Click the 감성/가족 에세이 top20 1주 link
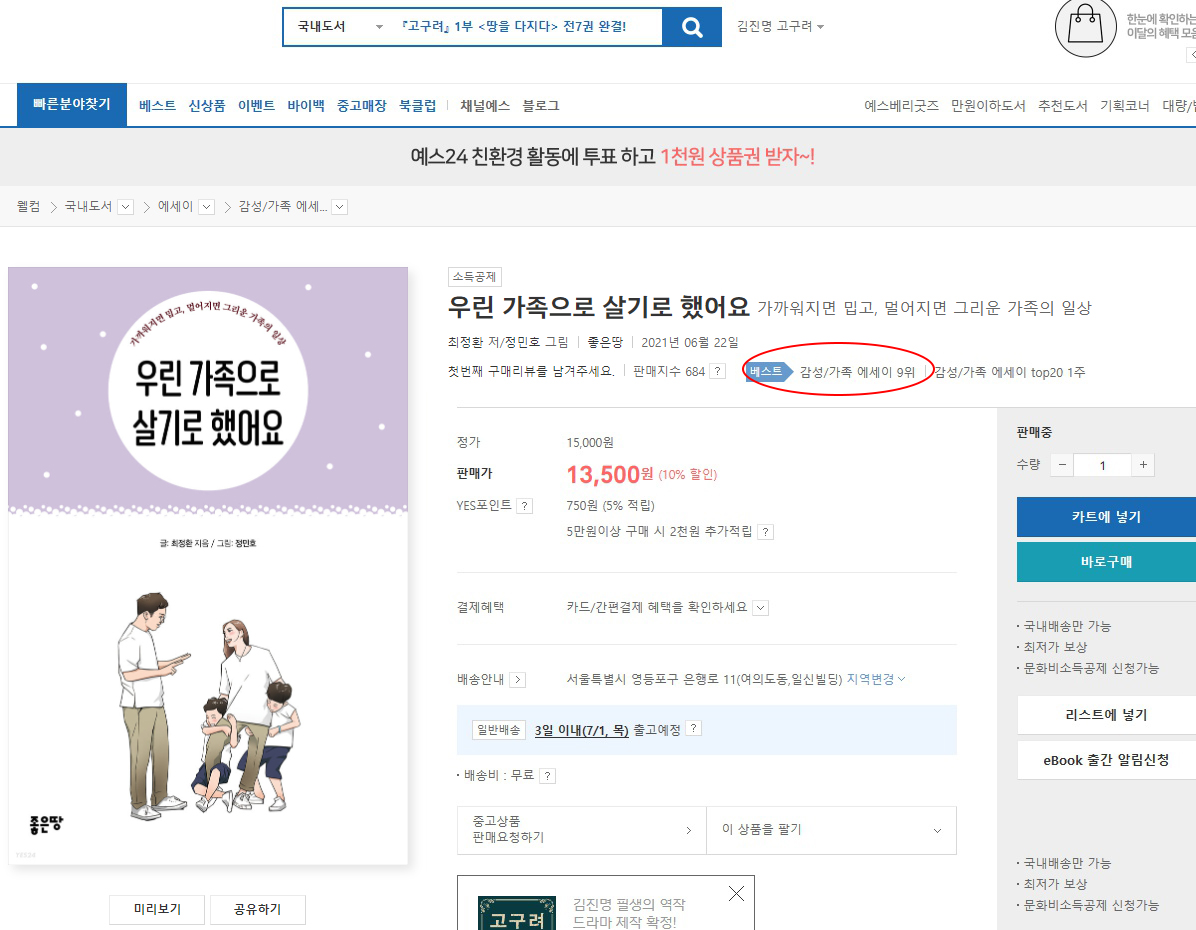Viewport: 1196px width, 930px height. (x=1010, y=372)
